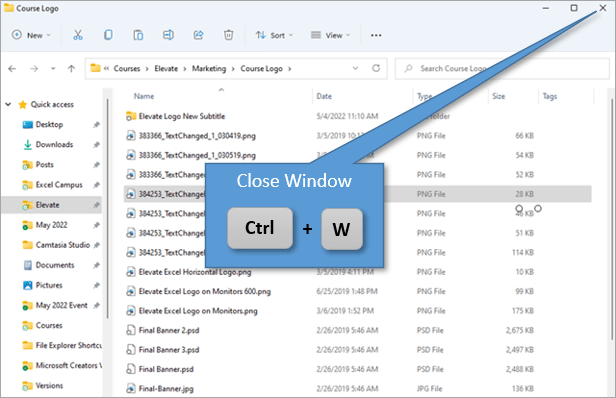616x398 pixels.
Task: Select Elevate Excel Logo on Monitors 600.png
Action: 205,292
